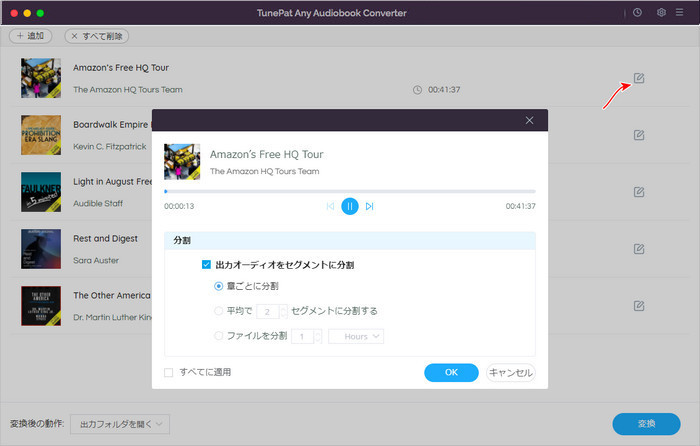Click the file split duration field showing 1
Screen dimensions: 700x446
302,336
